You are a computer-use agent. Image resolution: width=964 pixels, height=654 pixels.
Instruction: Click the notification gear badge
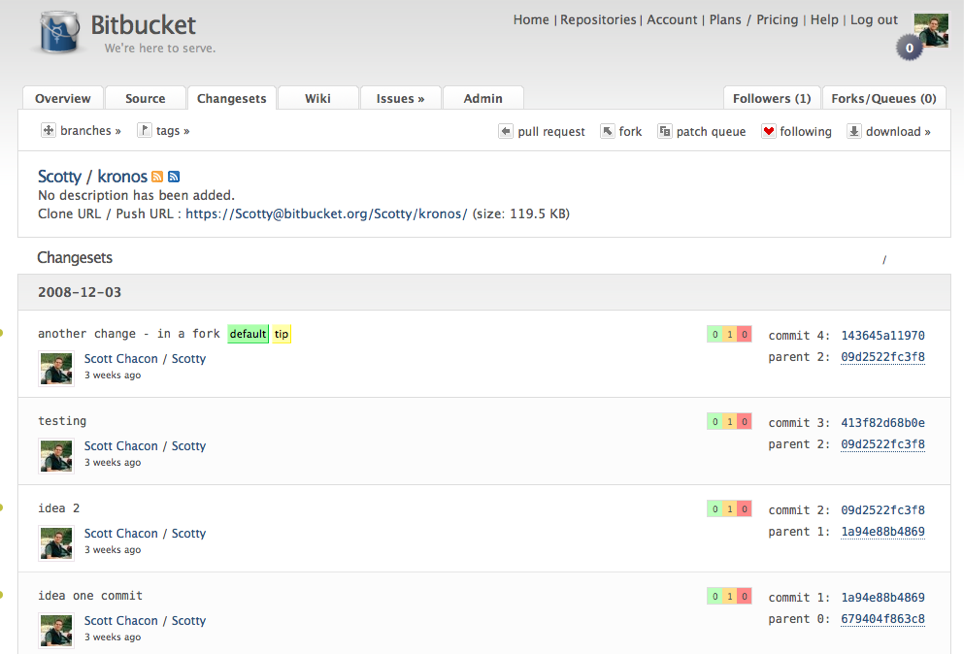pos(909,47)
